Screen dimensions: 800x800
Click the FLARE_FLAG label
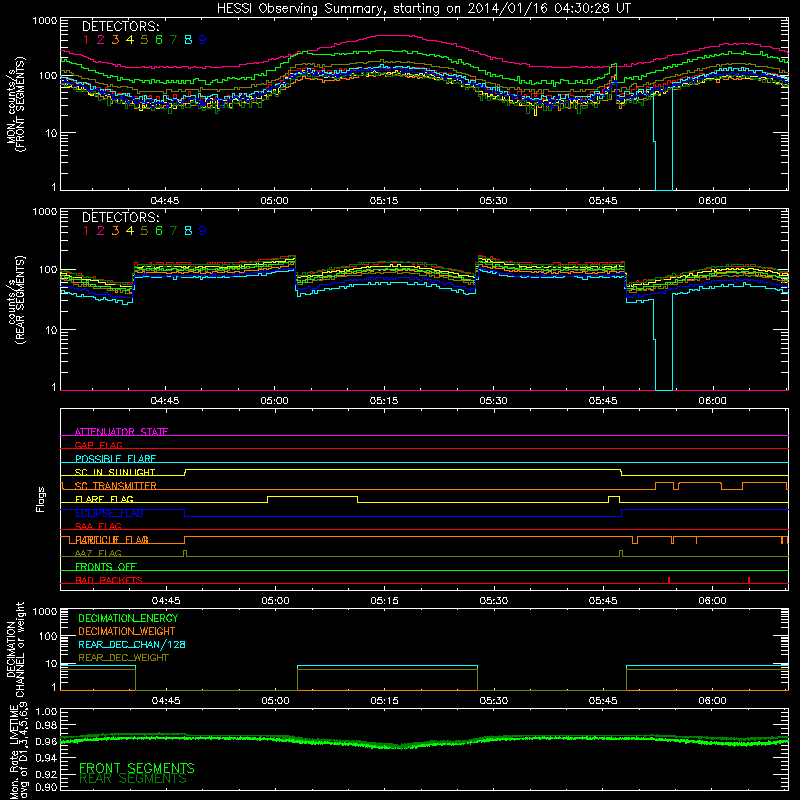click(104, 499)
